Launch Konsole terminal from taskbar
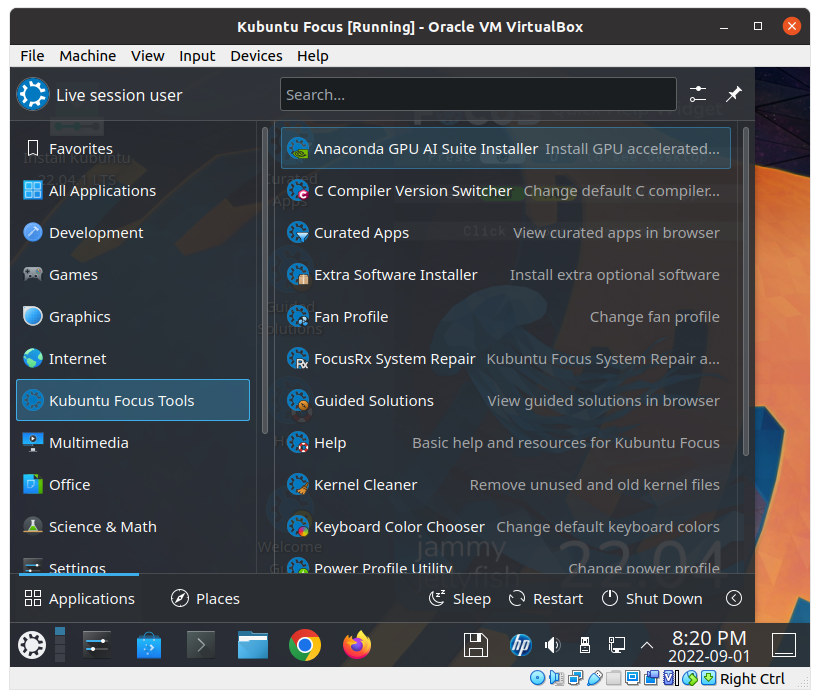Screen dimensions: 820x699 (x=201, y=645)
